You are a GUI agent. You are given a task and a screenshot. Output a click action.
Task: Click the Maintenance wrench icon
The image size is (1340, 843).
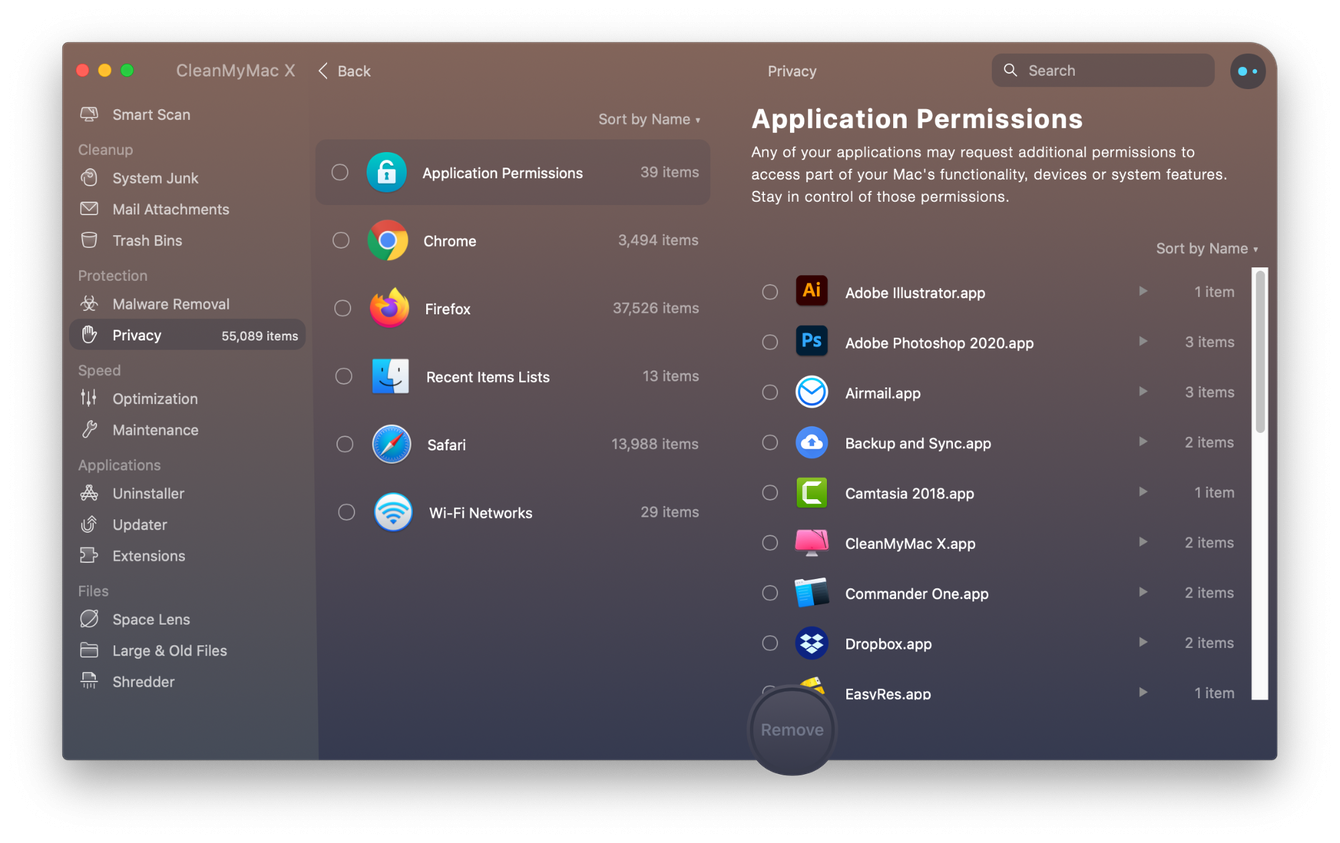(x=89, y=430)
